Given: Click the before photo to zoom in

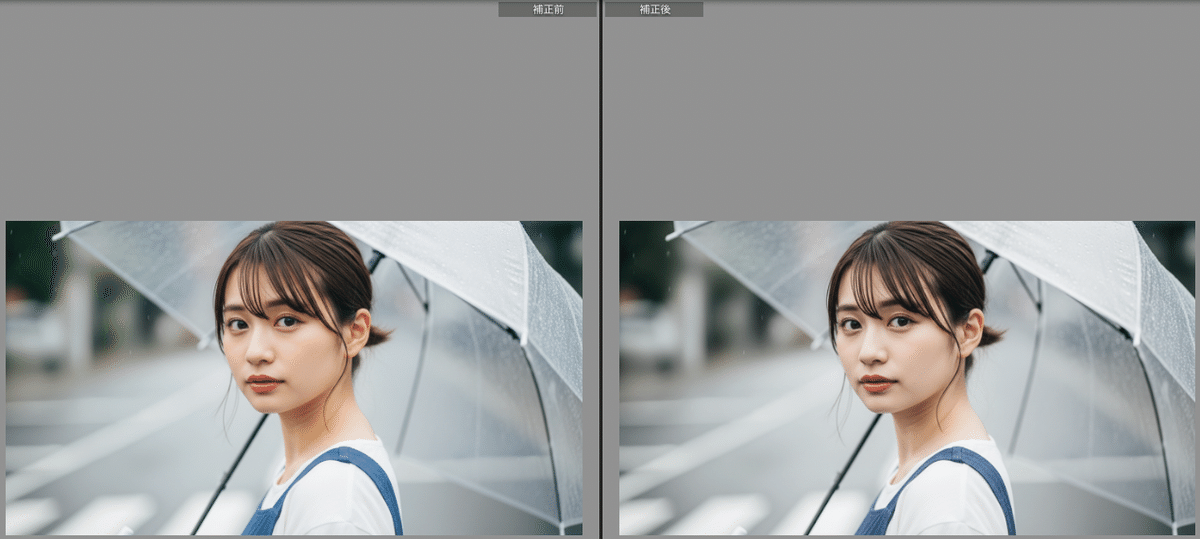Looking at the screenshot, I should point(294,377).
